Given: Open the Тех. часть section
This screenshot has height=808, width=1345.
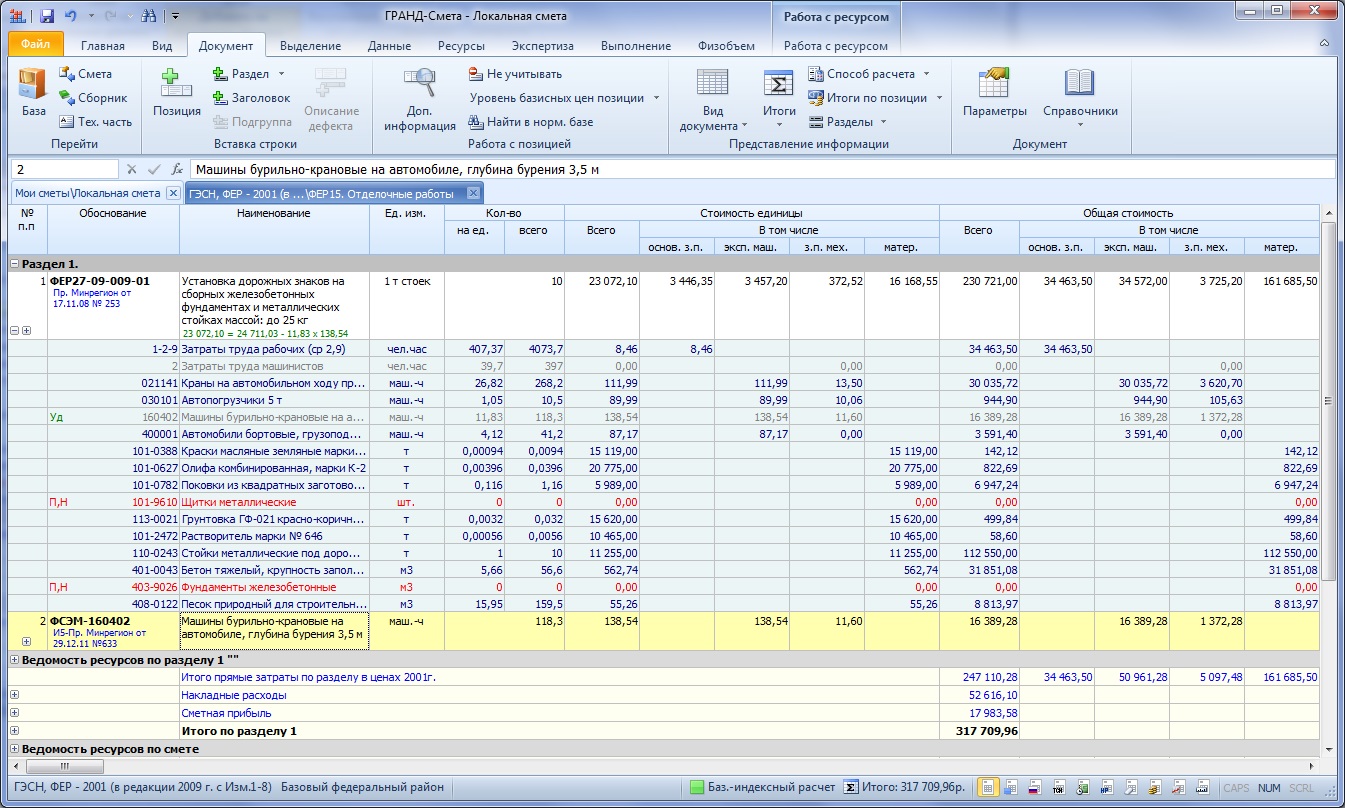Looking at the screenshot, I should tap(95, 122).
